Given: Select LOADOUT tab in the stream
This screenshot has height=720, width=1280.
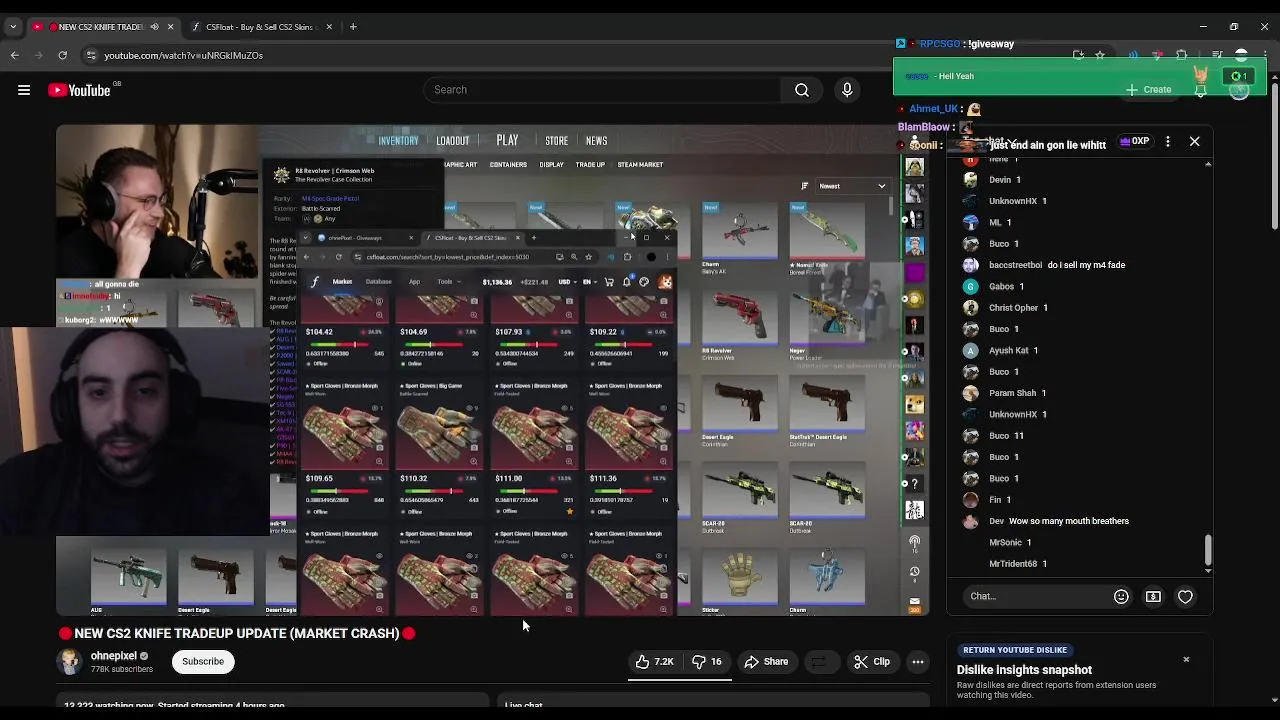Looking at the screenshot, I should [452, 141].
